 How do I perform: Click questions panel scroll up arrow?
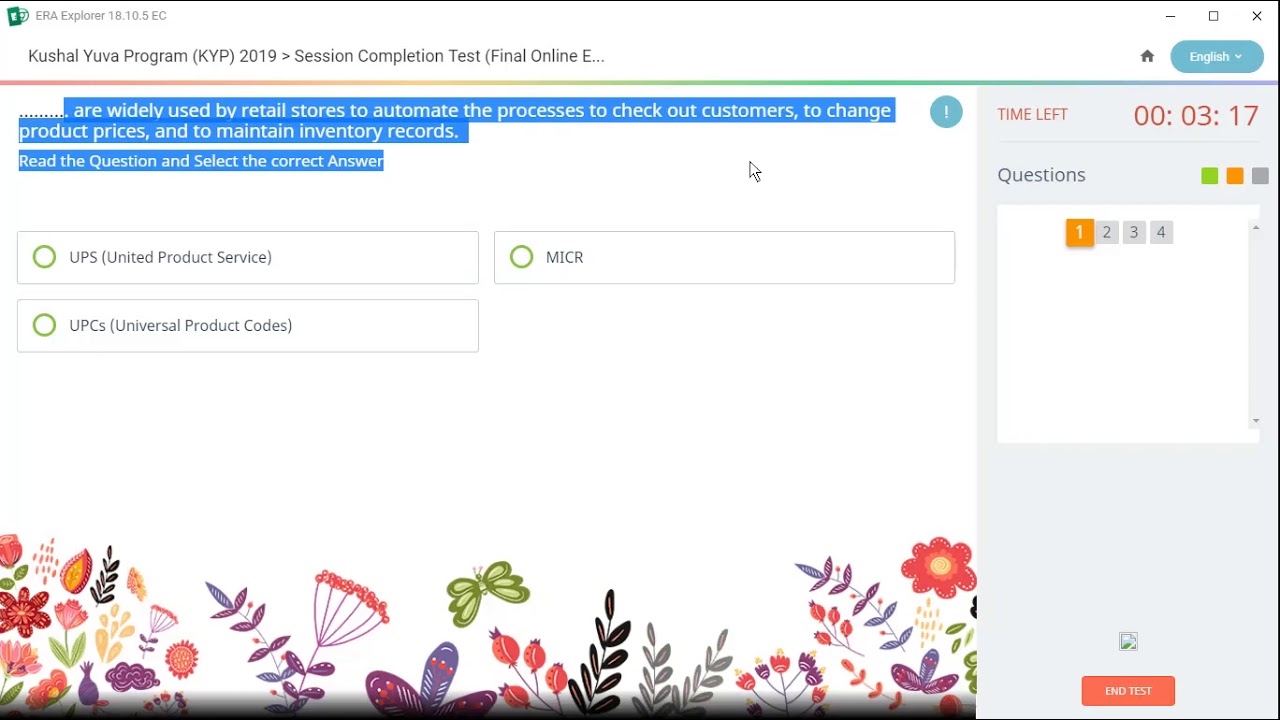click(x=1256, y=228)
